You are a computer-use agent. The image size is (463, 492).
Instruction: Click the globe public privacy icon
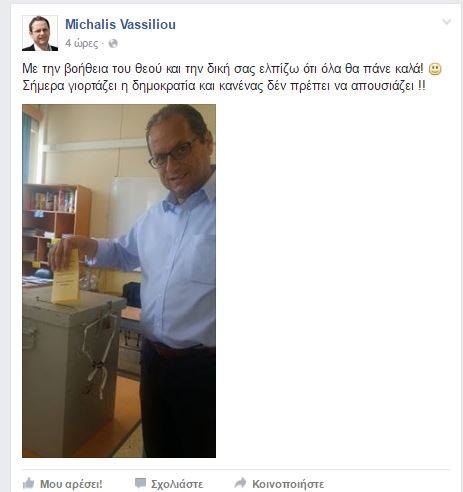(x=113, y=43)
